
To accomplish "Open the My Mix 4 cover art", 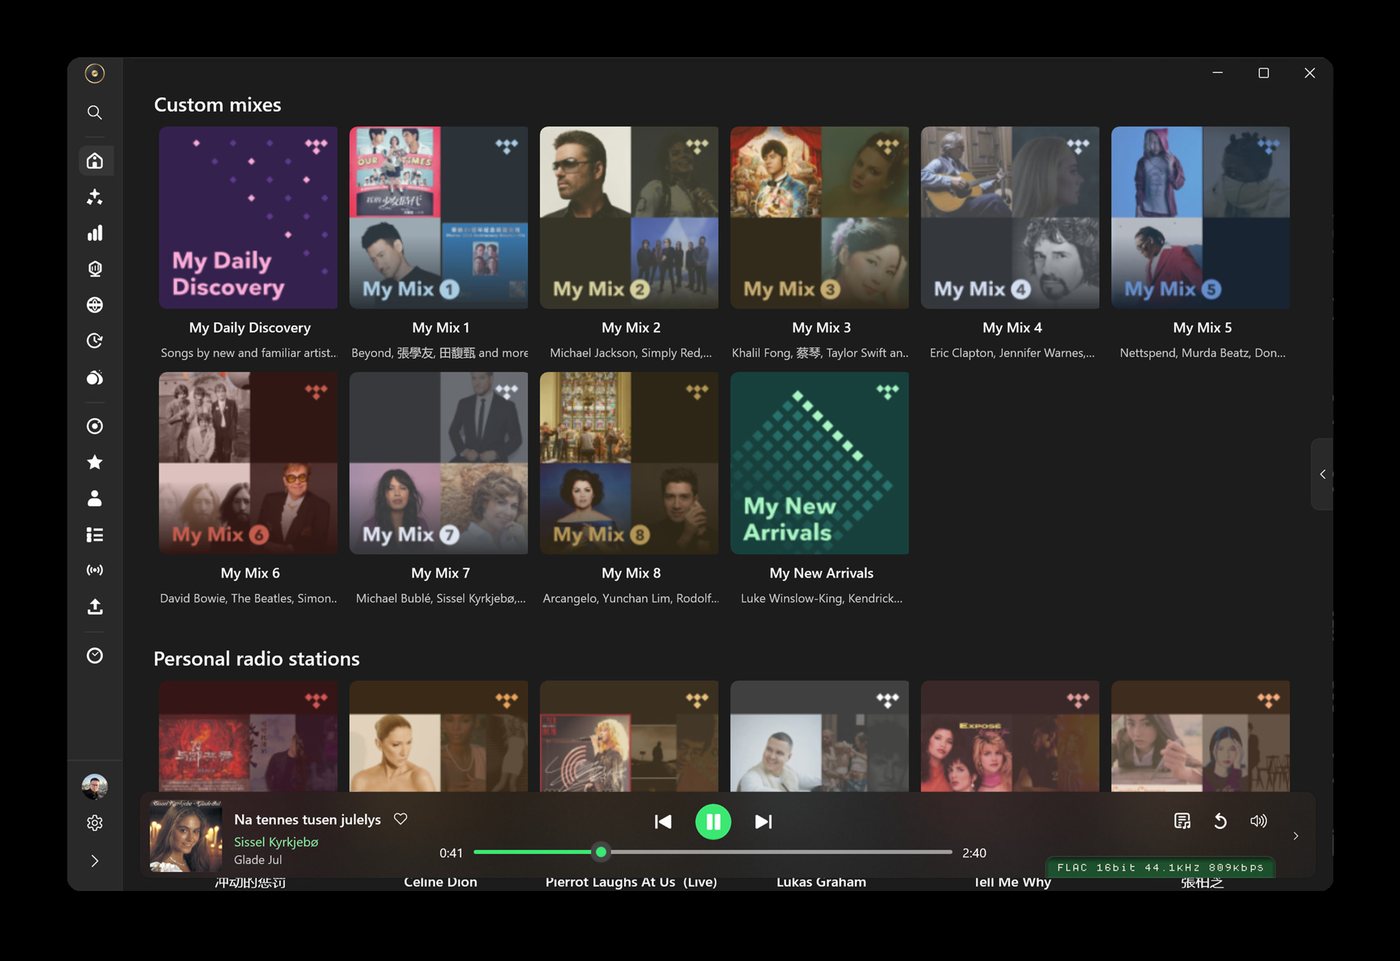I will (x=1010, y=218).
